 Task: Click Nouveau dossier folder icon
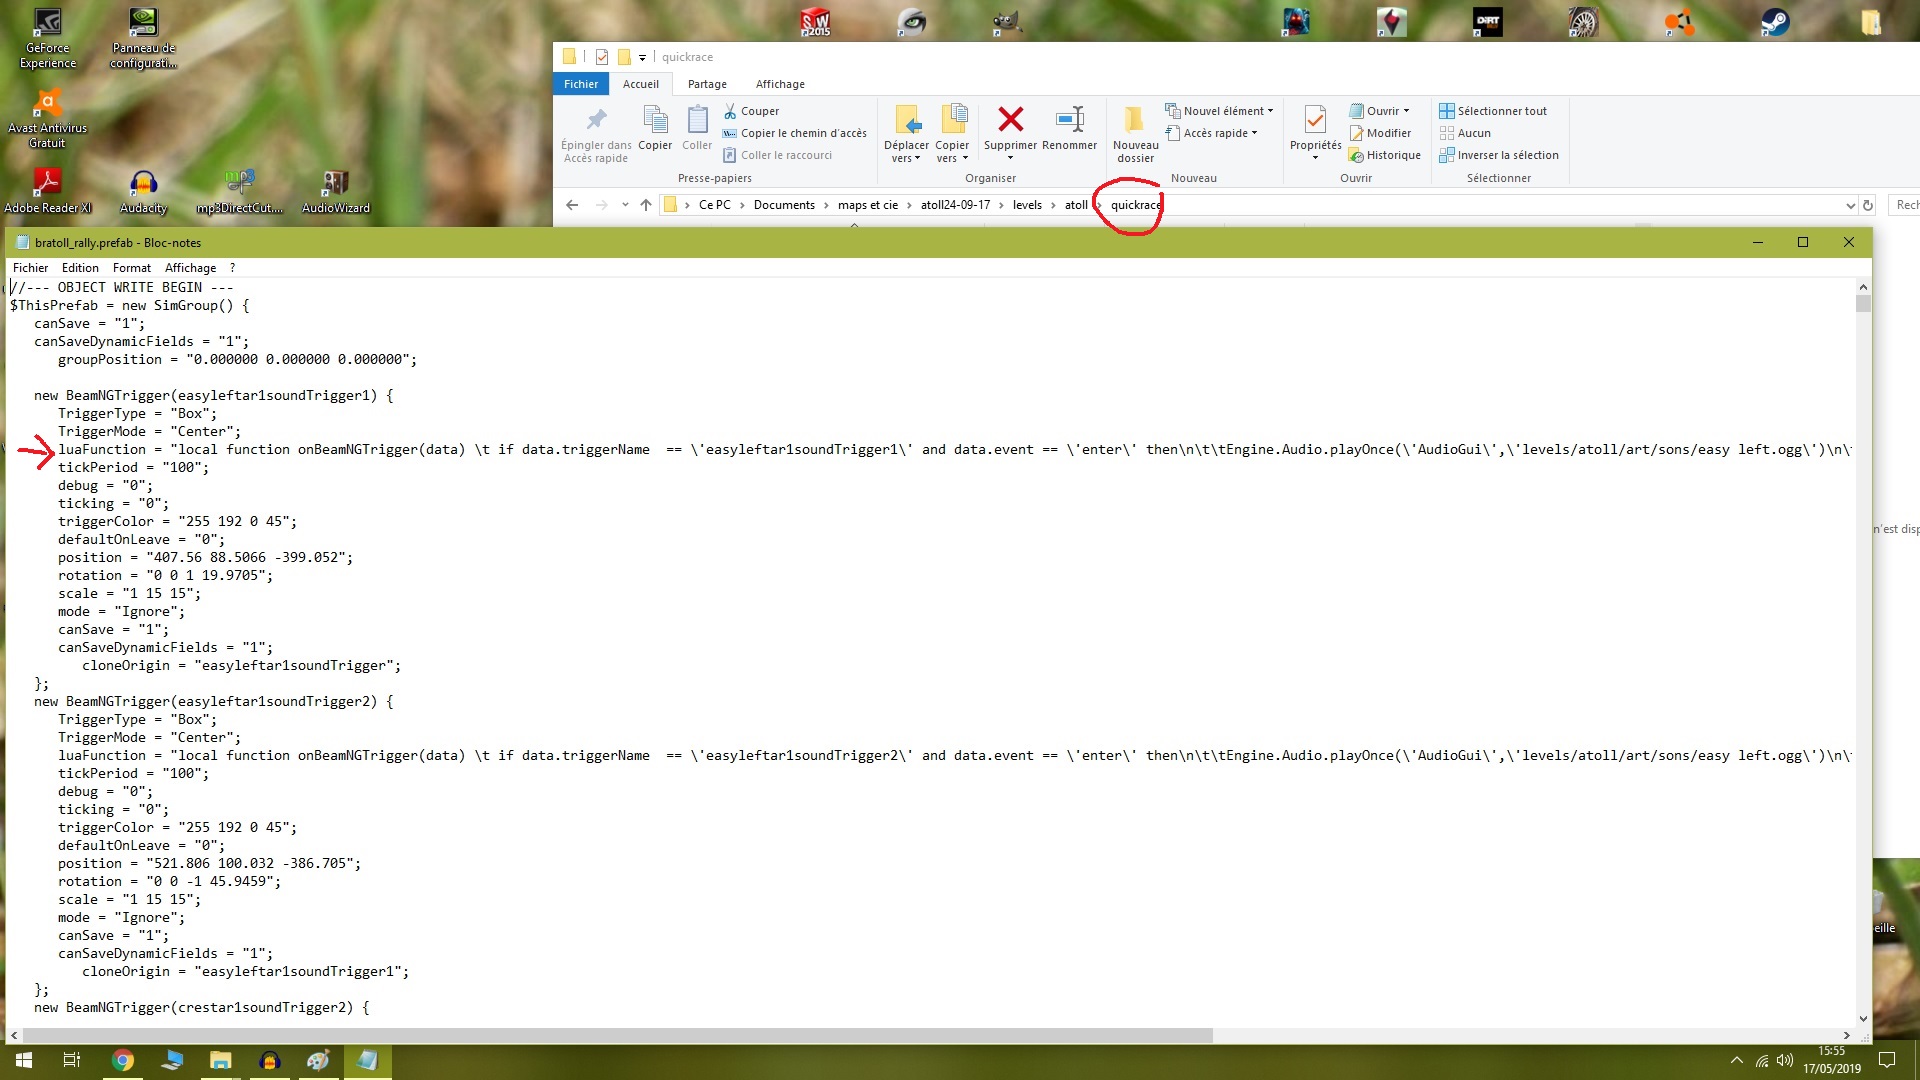1135,120
